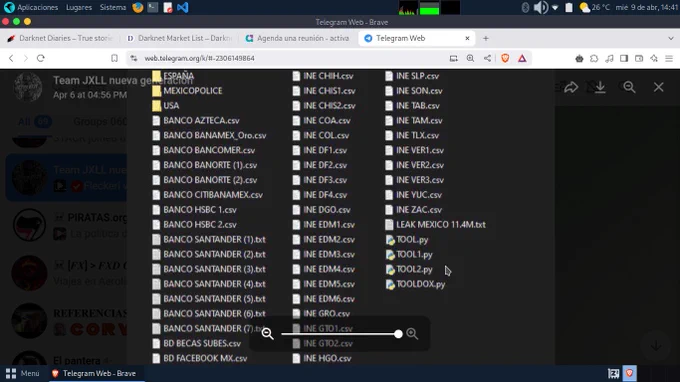
Task: Click the site settings icon beside the URL
Action: tap(134, 58)
